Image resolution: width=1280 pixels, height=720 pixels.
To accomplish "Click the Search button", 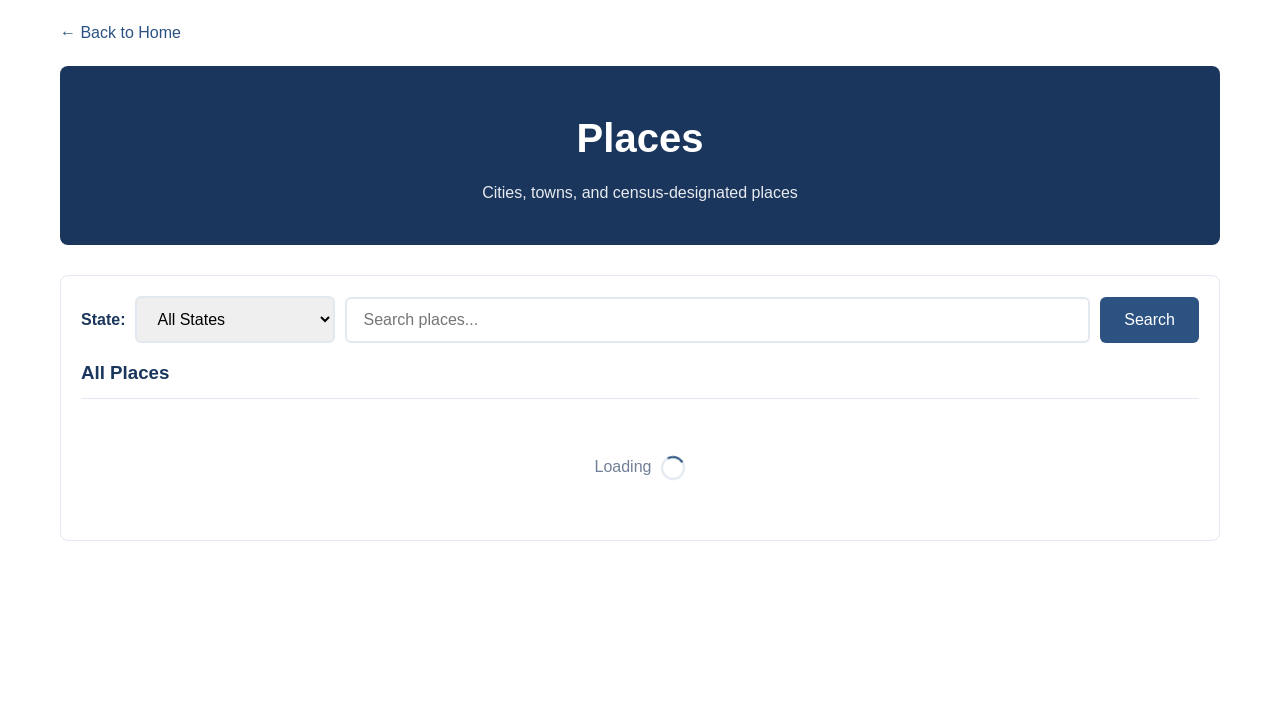I will 1149,320.
